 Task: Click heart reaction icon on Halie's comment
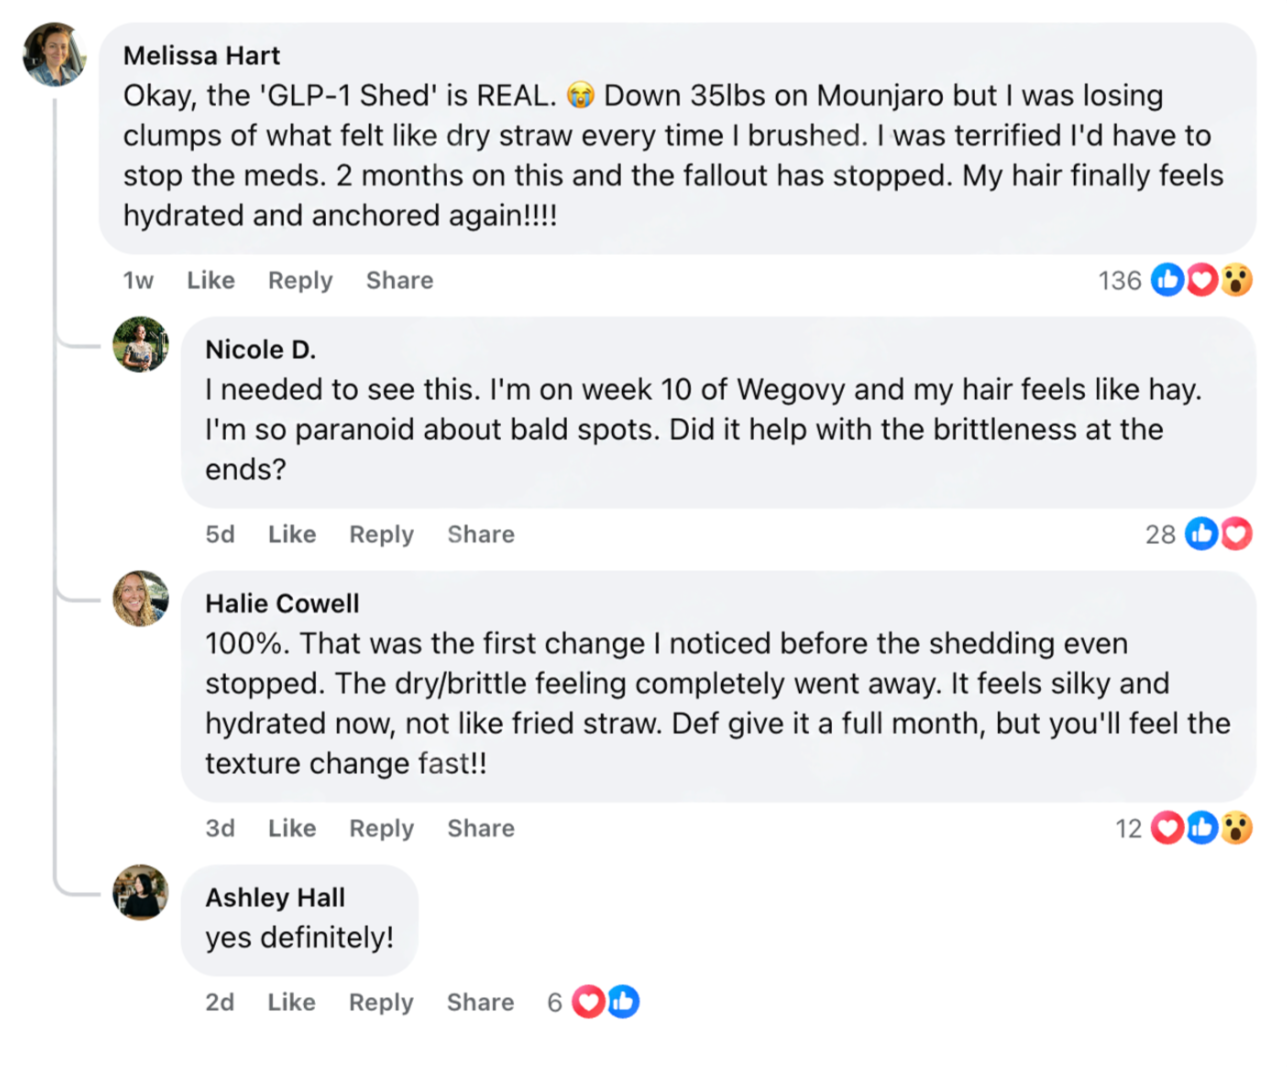coord(1167,828)
